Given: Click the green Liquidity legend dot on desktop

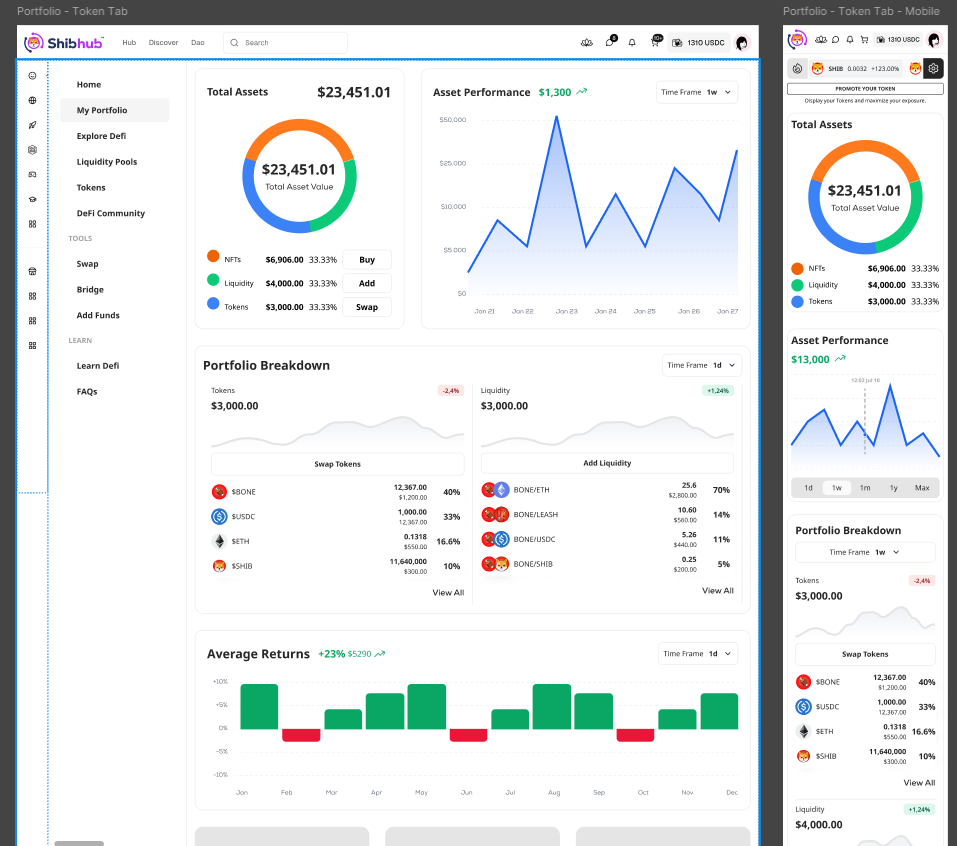Looking at the screenshot, I should coord(213,280).
